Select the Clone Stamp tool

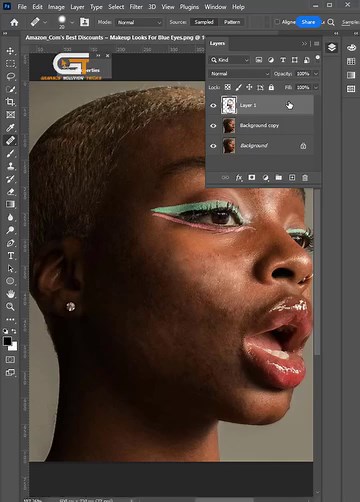(x=10, y=166)
